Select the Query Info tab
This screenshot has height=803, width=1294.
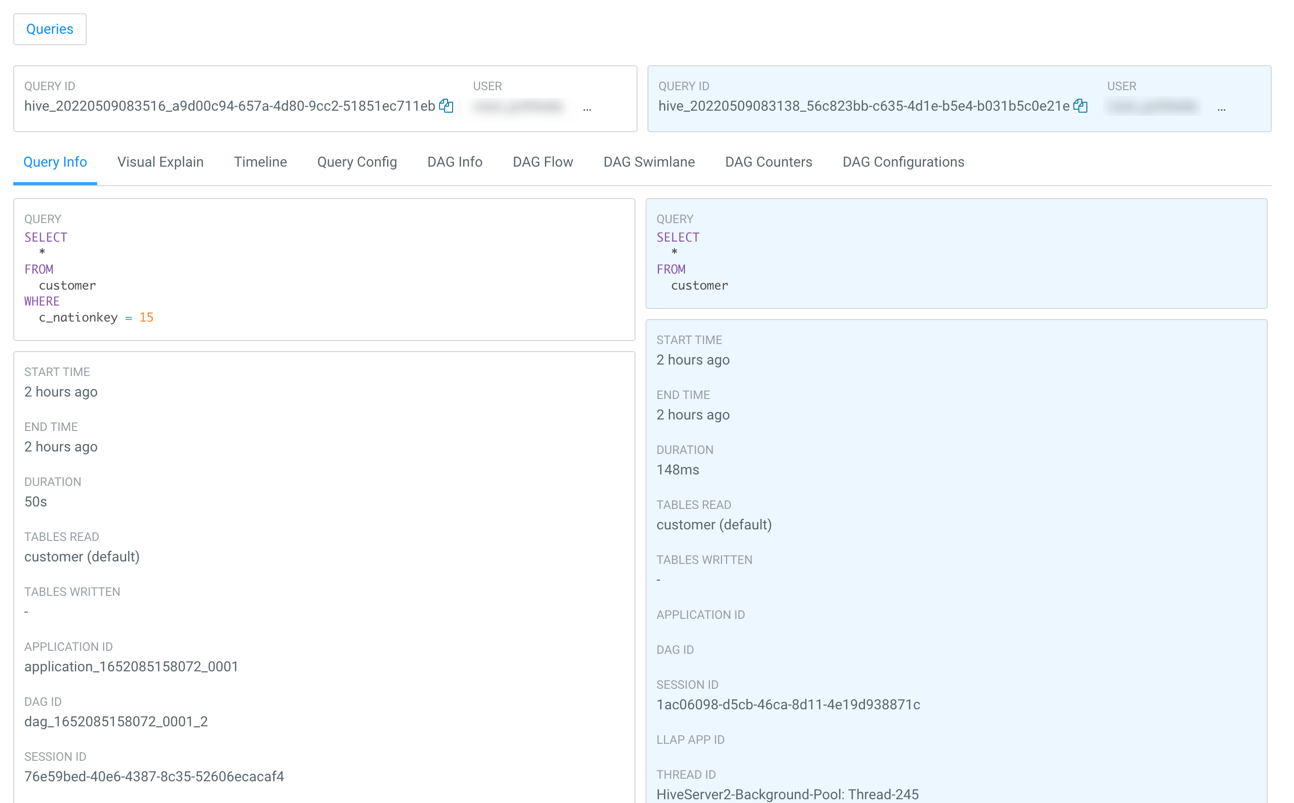pyautogui.click(x=54, y=161)
